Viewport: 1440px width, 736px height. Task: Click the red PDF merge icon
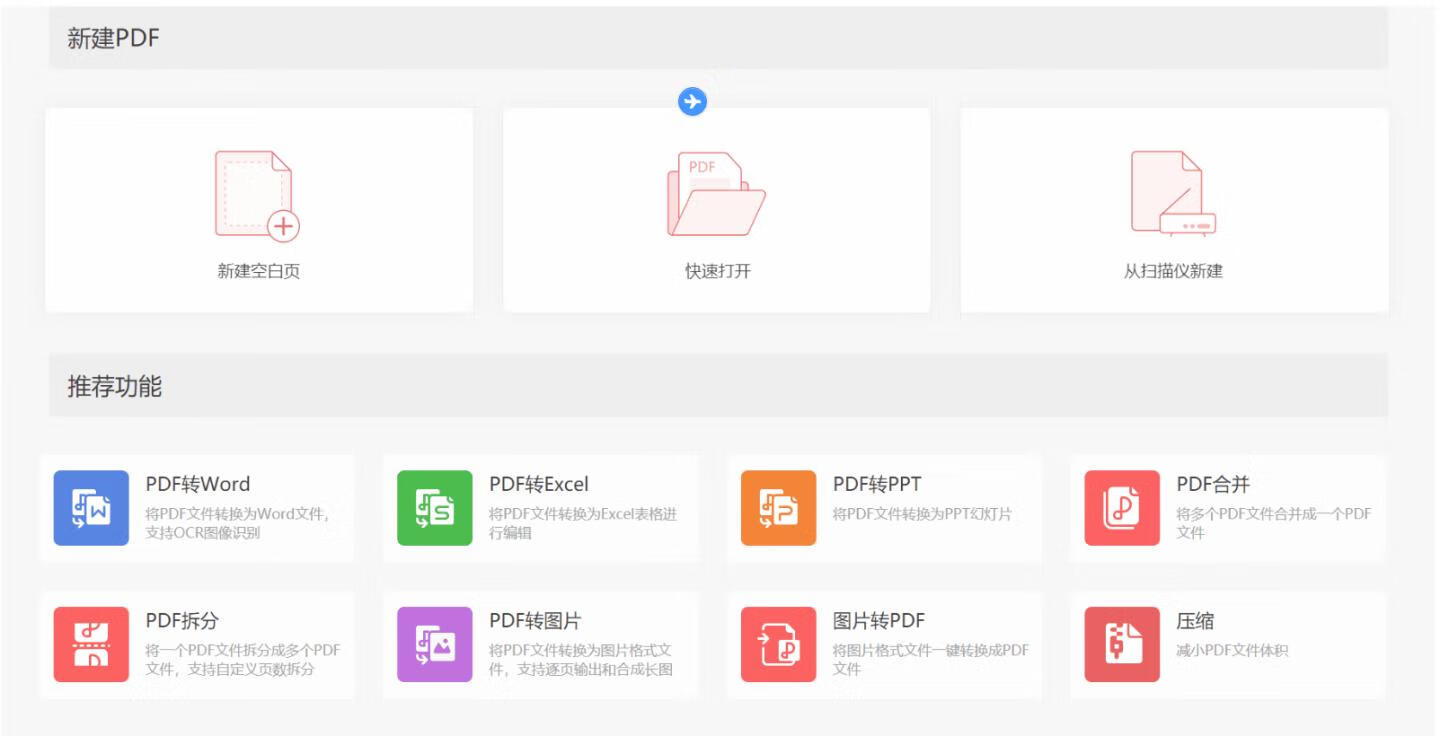pos(1122,508)
